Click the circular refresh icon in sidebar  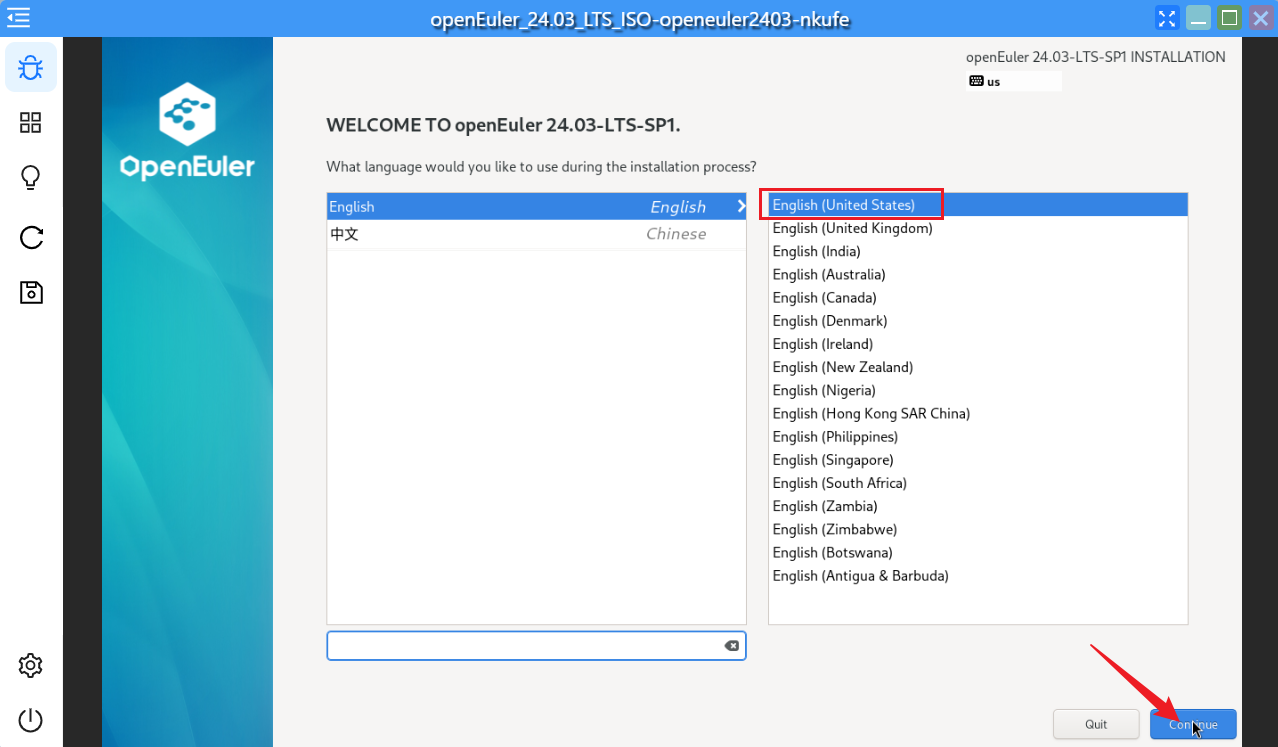[31, 237]
